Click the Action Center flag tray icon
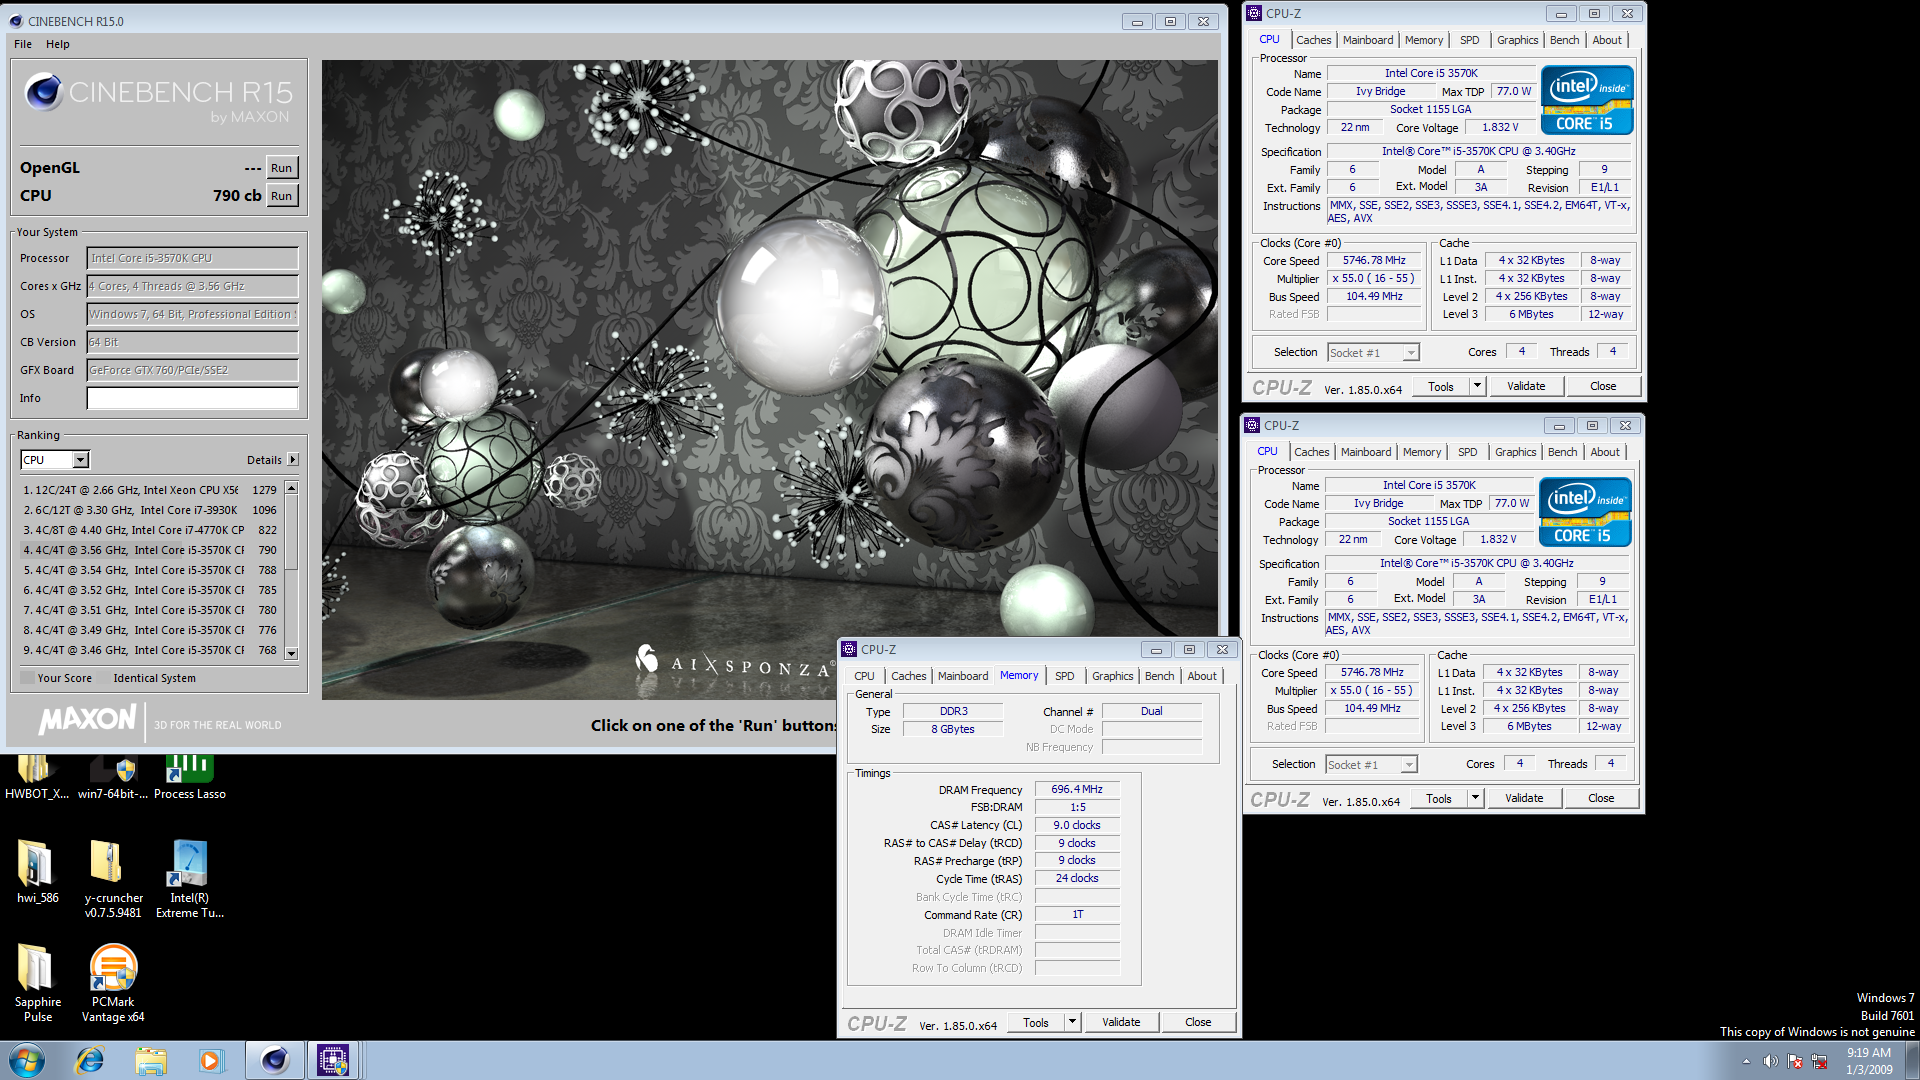This screenshot has width=1920, height=1080. (x=1795, y=1061)
